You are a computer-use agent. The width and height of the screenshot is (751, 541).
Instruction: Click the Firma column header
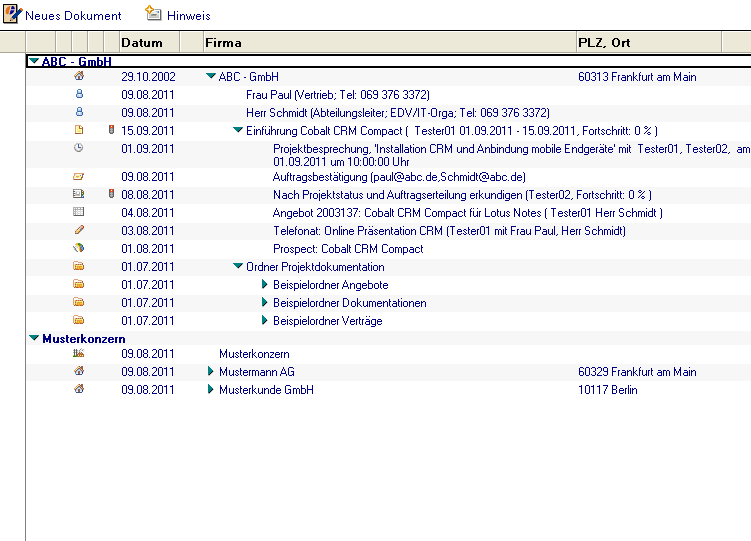[x=223, y=43]
